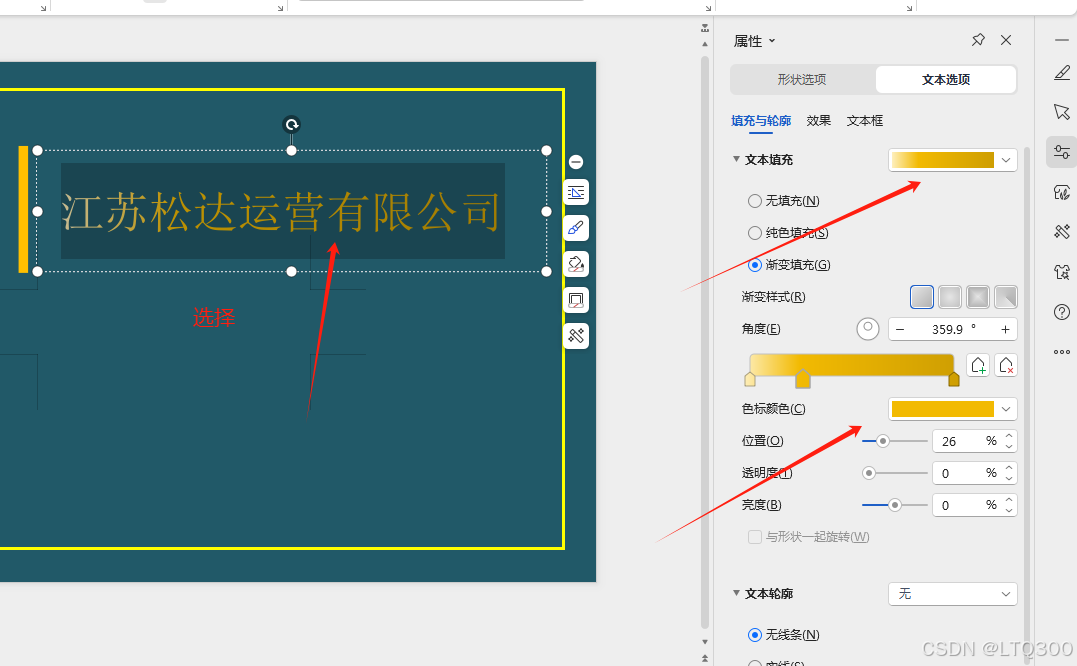Viewport: 1077px width, 666px height.
Task: Click the right sidebar collapse minus icon
Action: pyautogui.click(x=1062, y=41)
